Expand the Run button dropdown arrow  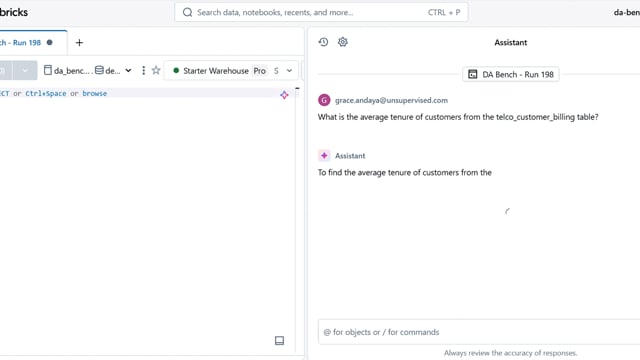[25, 71]
